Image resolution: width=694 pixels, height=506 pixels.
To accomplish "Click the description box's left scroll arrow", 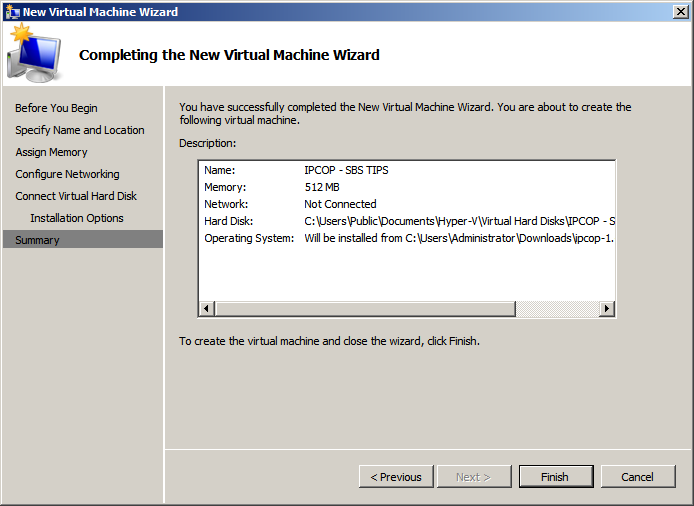I will click(207, 310).
